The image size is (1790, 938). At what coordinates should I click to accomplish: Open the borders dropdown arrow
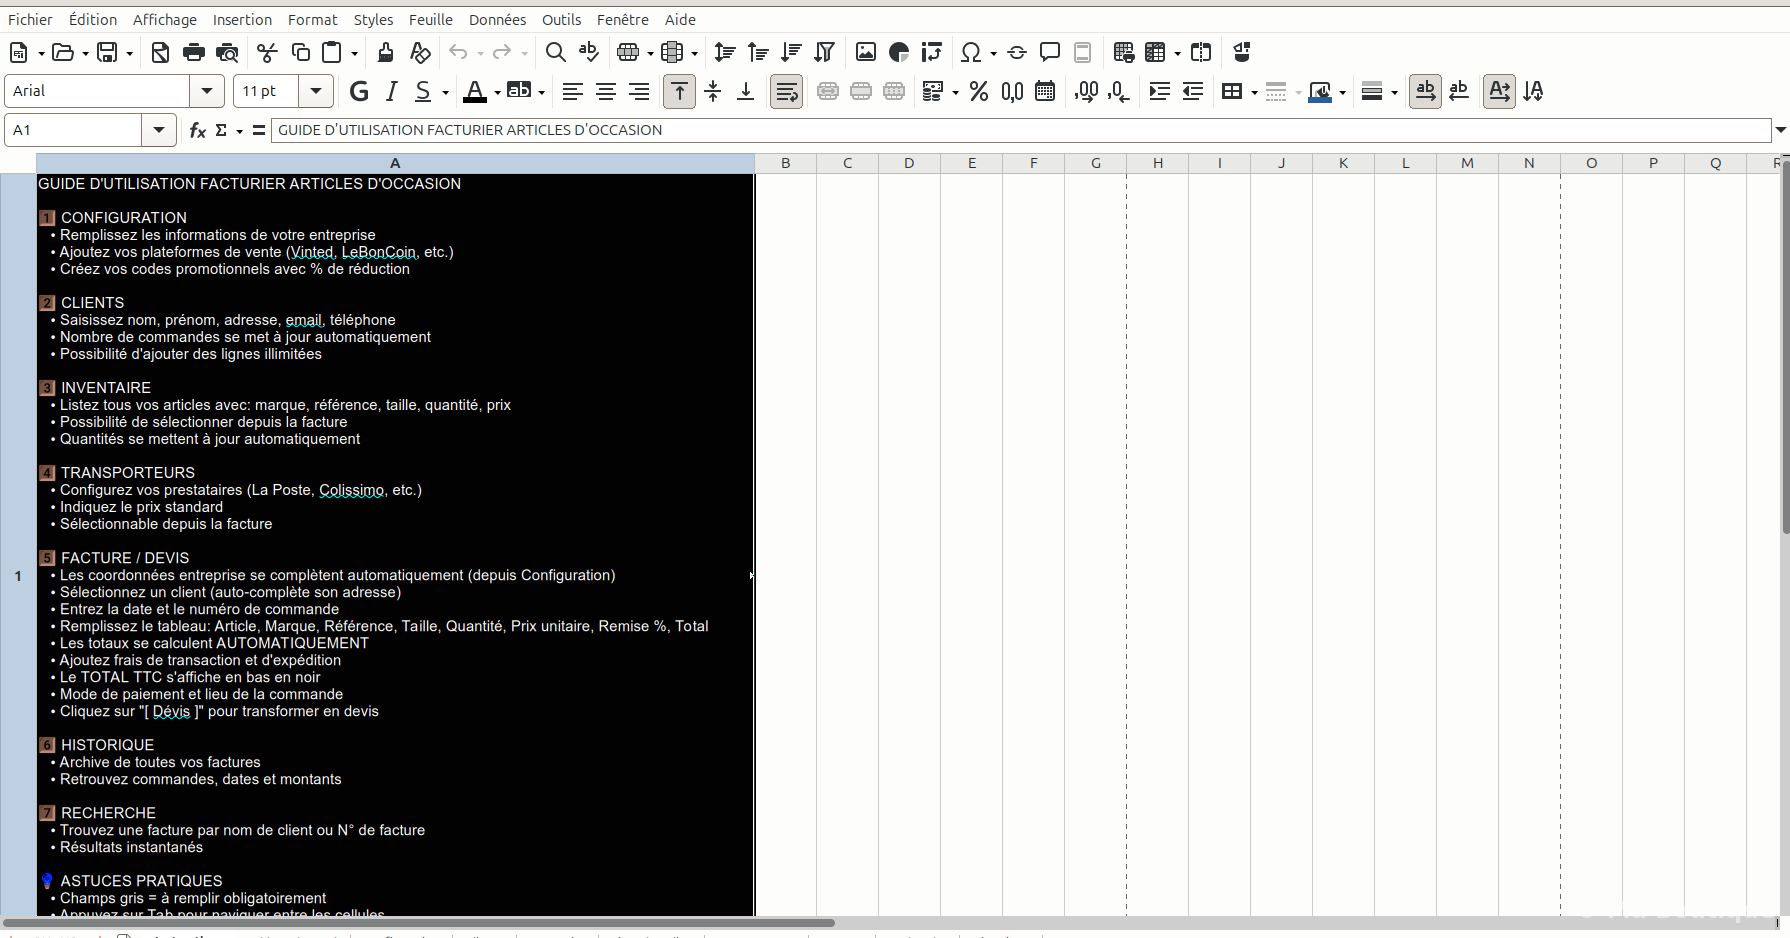click(1253, 92)
